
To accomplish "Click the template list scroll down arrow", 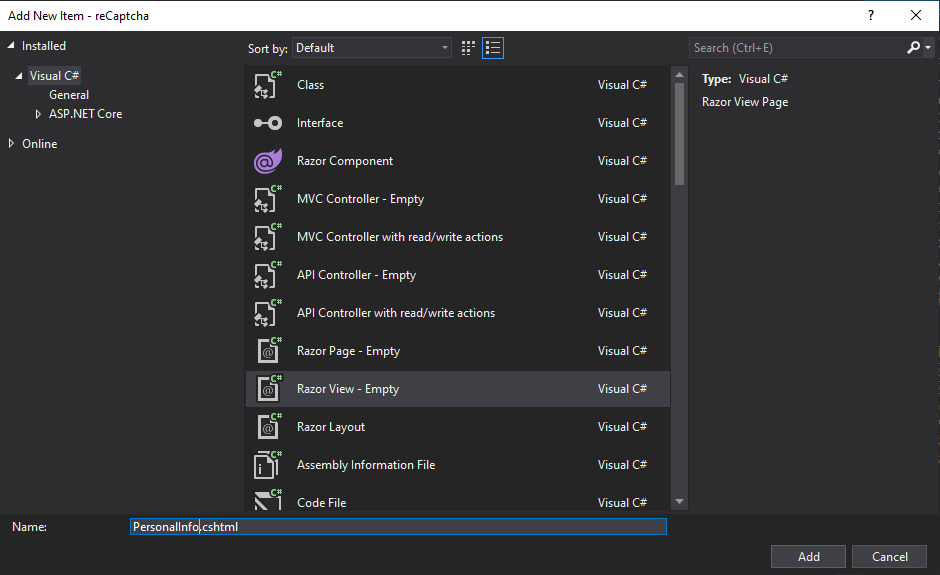I will tap(679, 502).
